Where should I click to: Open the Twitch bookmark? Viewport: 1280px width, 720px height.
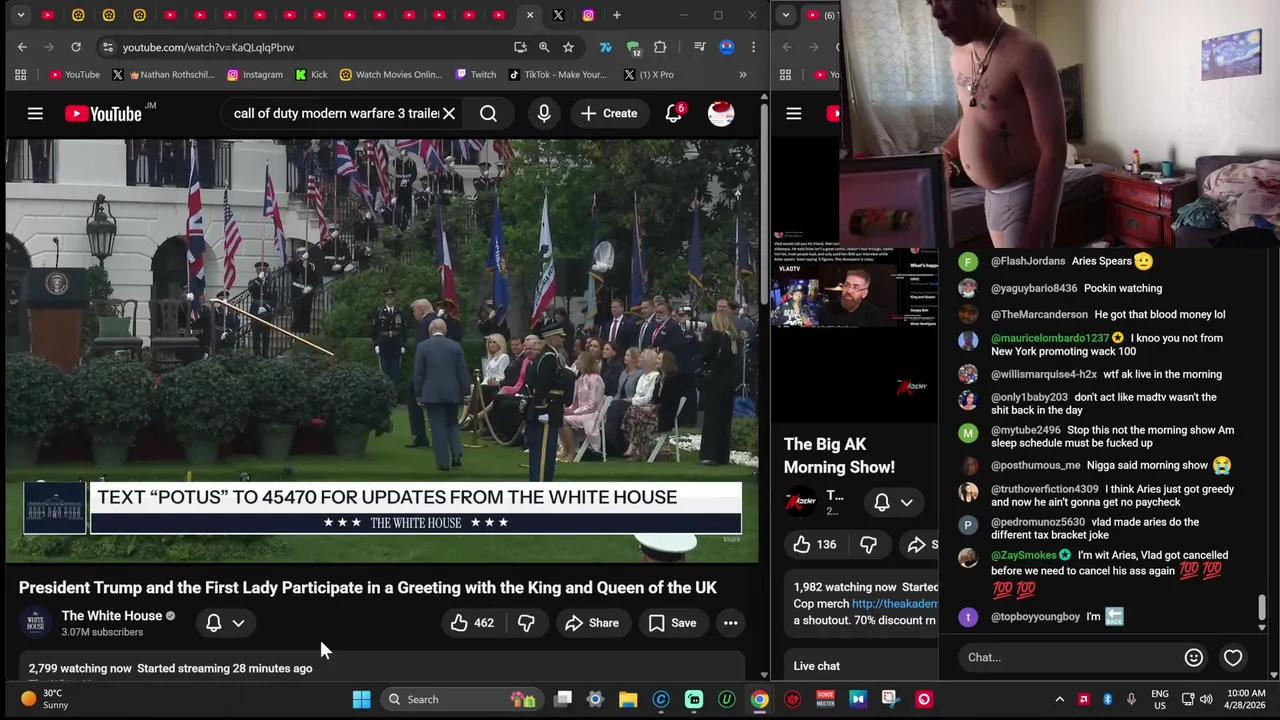[x=475, y=74]
